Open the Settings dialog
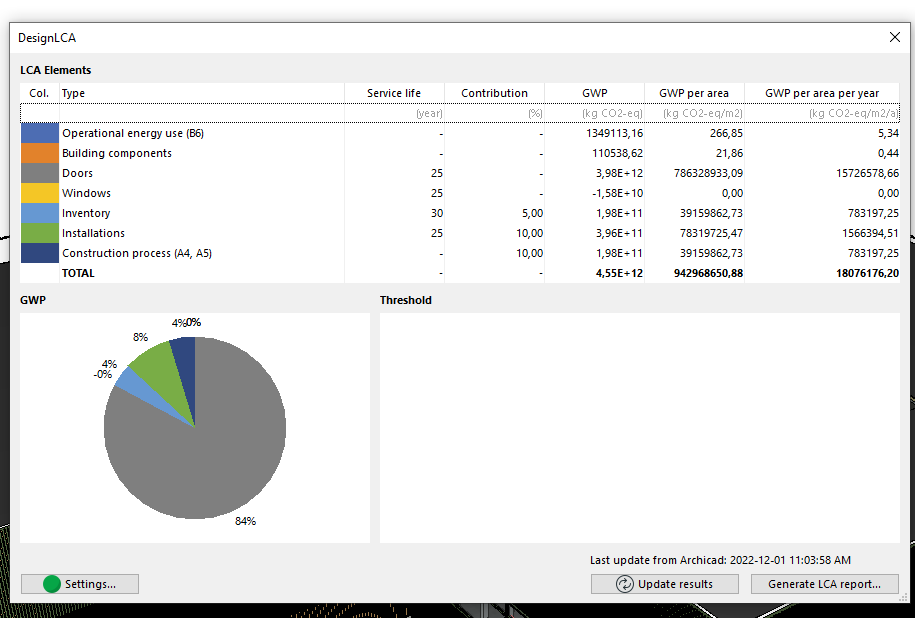The height and width of the screenshot is (618, 915). click(x=80, y=584)
